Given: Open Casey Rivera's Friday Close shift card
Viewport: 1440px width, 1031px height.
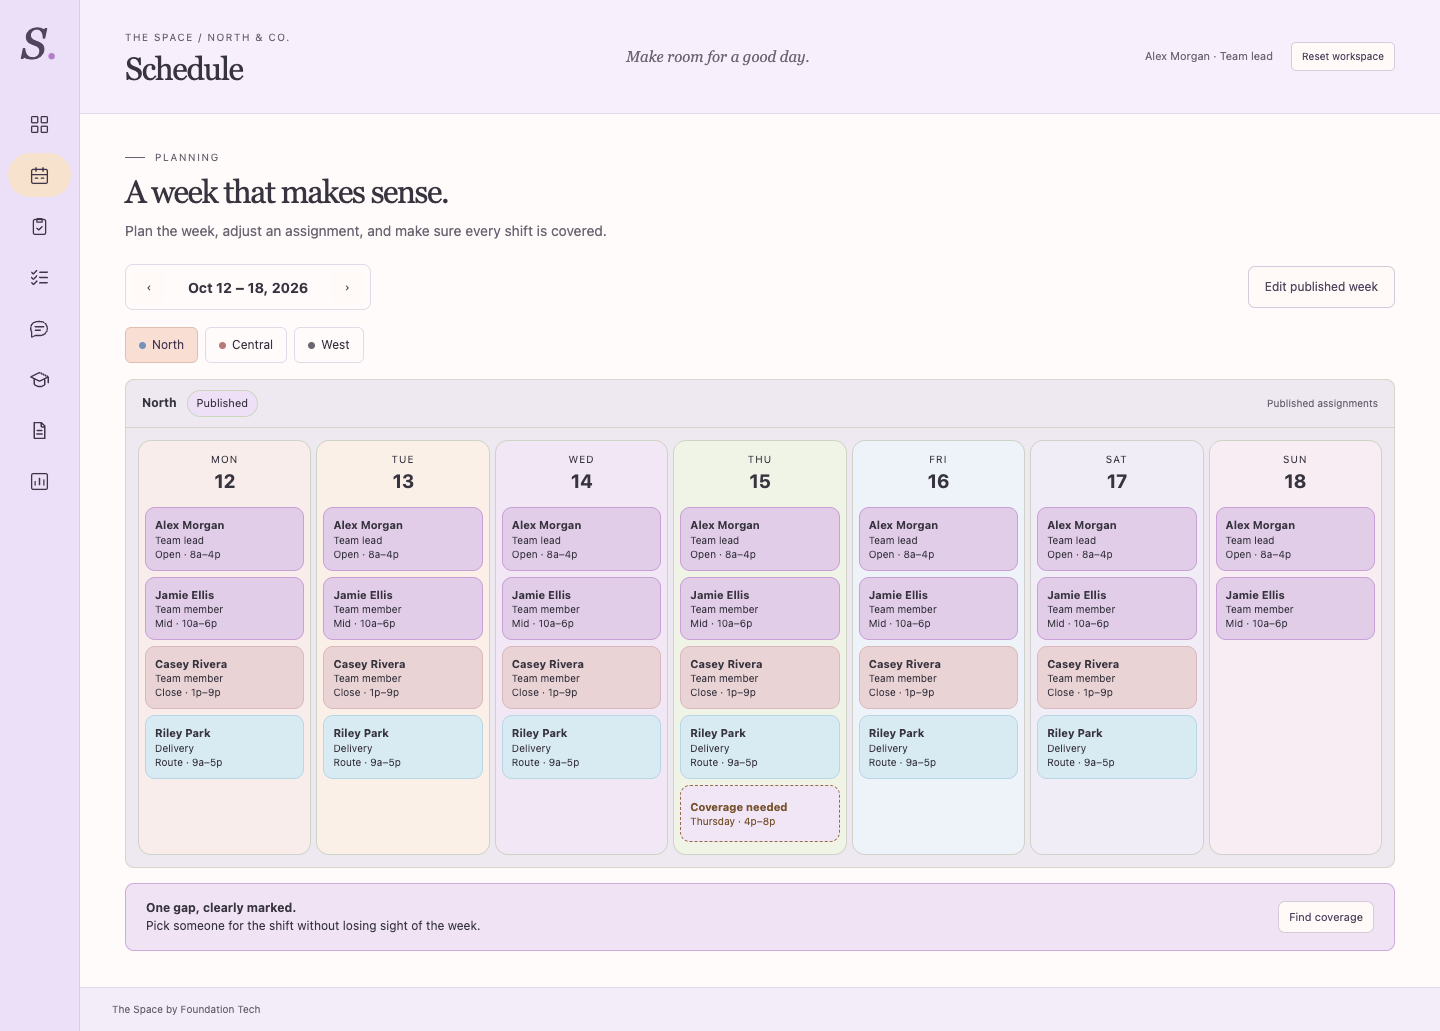Looking at the screenshot, I should coord(938,677).
